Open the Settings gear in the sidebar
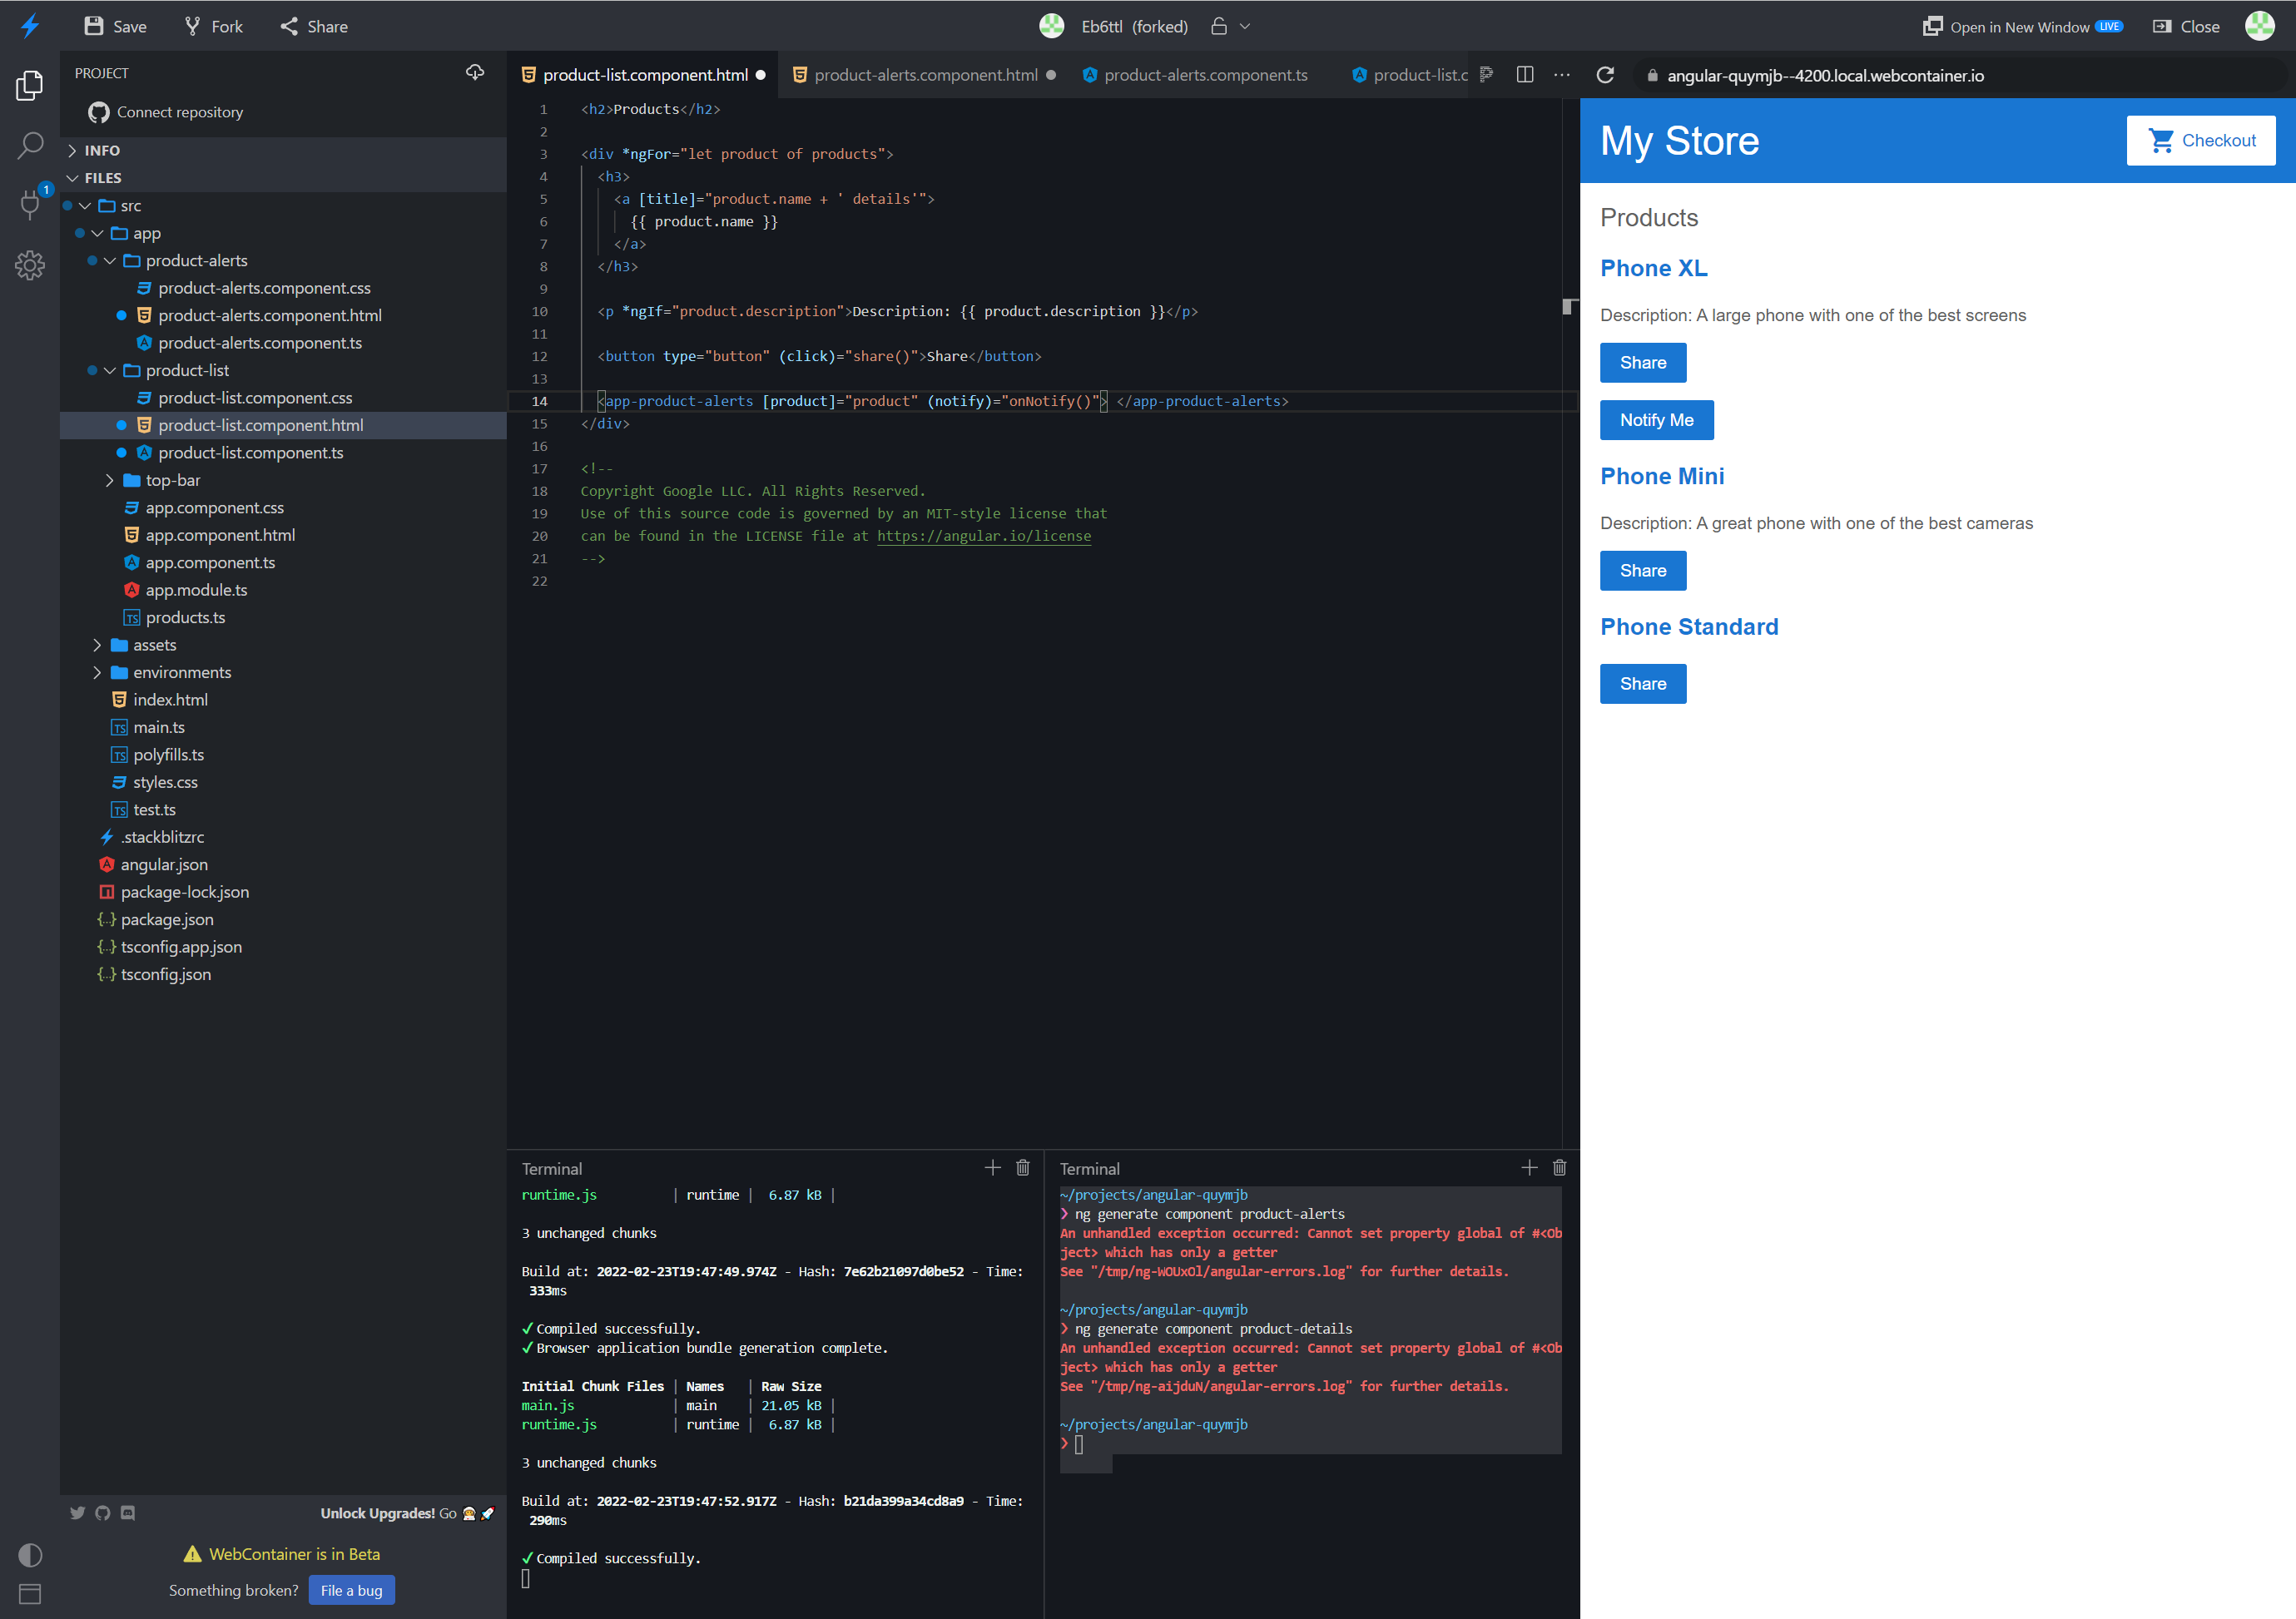This screenshot has width=2296, height=1619. coord(30,265)
